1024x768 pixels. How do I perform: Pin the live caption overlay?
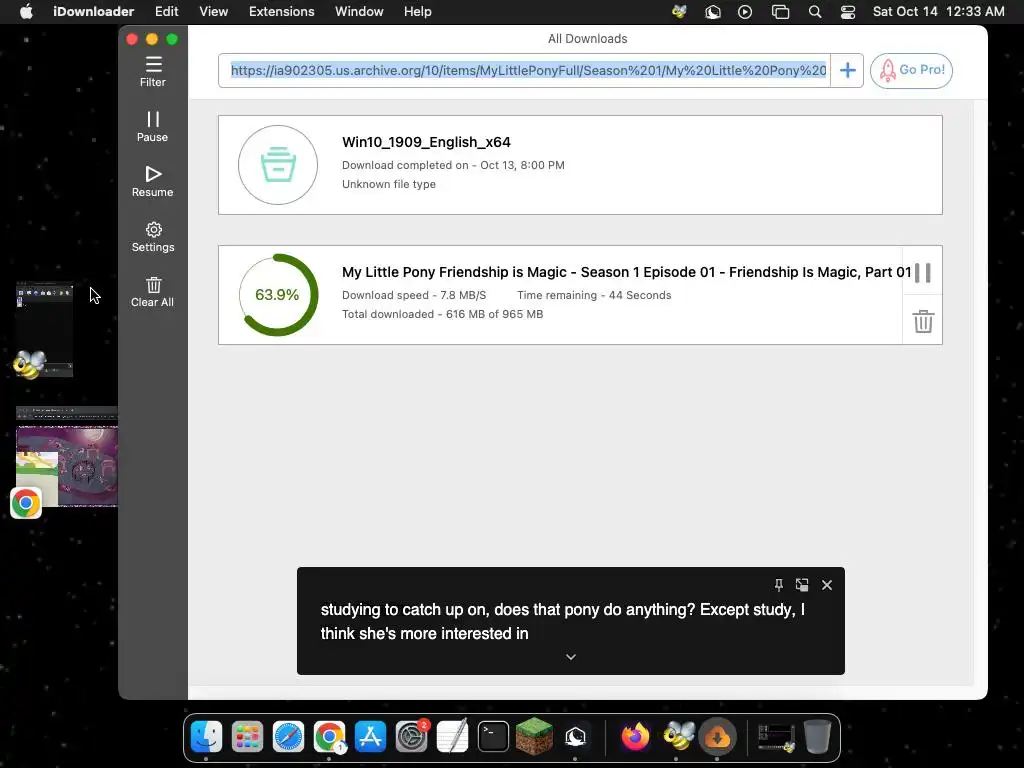click(x=778, y=585)
